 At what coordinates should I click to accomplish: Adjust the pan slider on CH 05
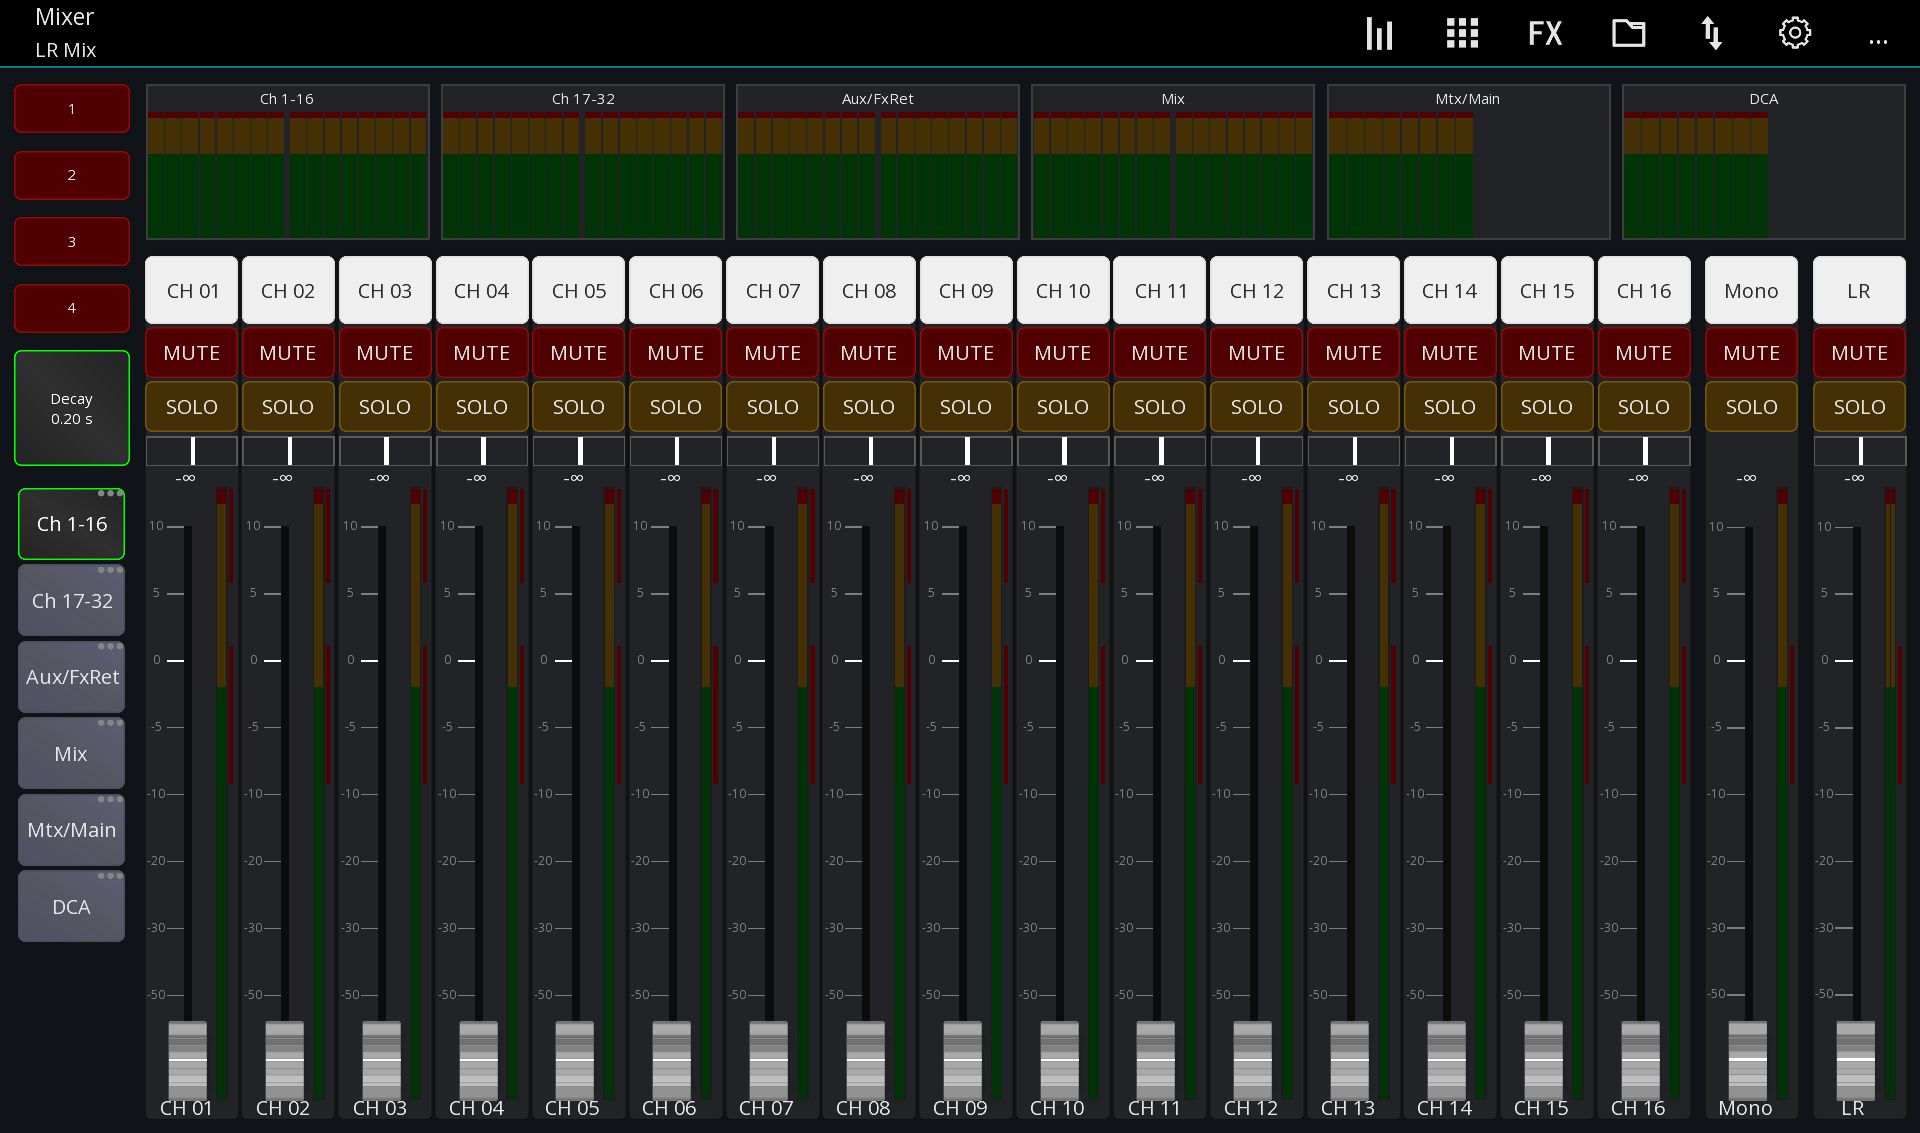click(578, 450)
